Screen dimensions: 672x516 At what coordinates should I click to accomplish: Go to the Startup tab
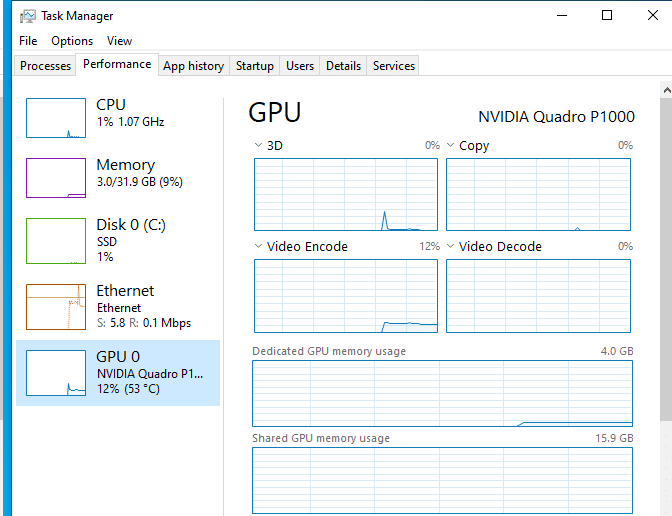255,66
